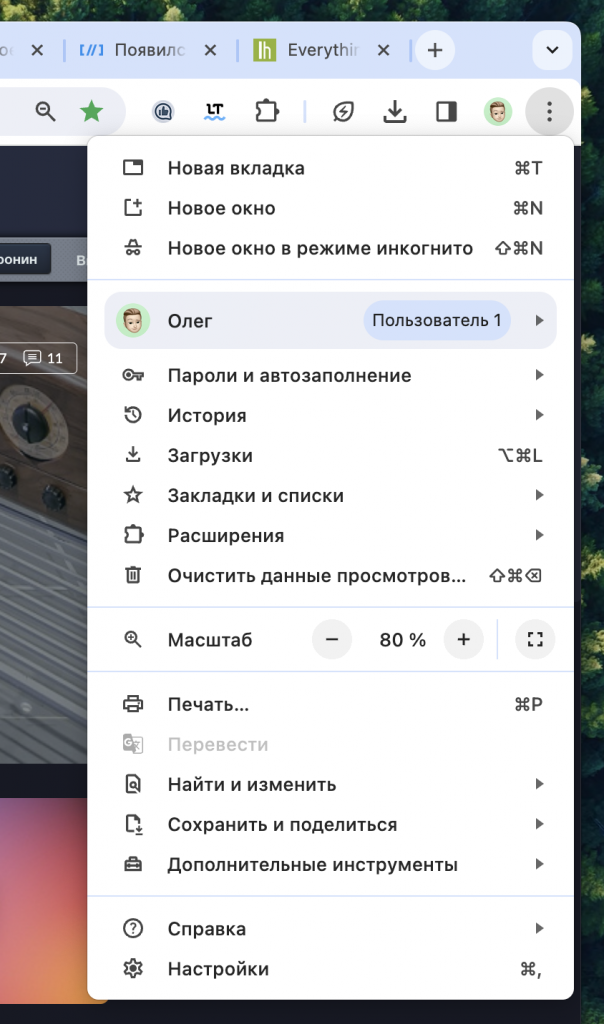
Task: Select 'Новая вкладка' menu item
Action: click(331, 168)
